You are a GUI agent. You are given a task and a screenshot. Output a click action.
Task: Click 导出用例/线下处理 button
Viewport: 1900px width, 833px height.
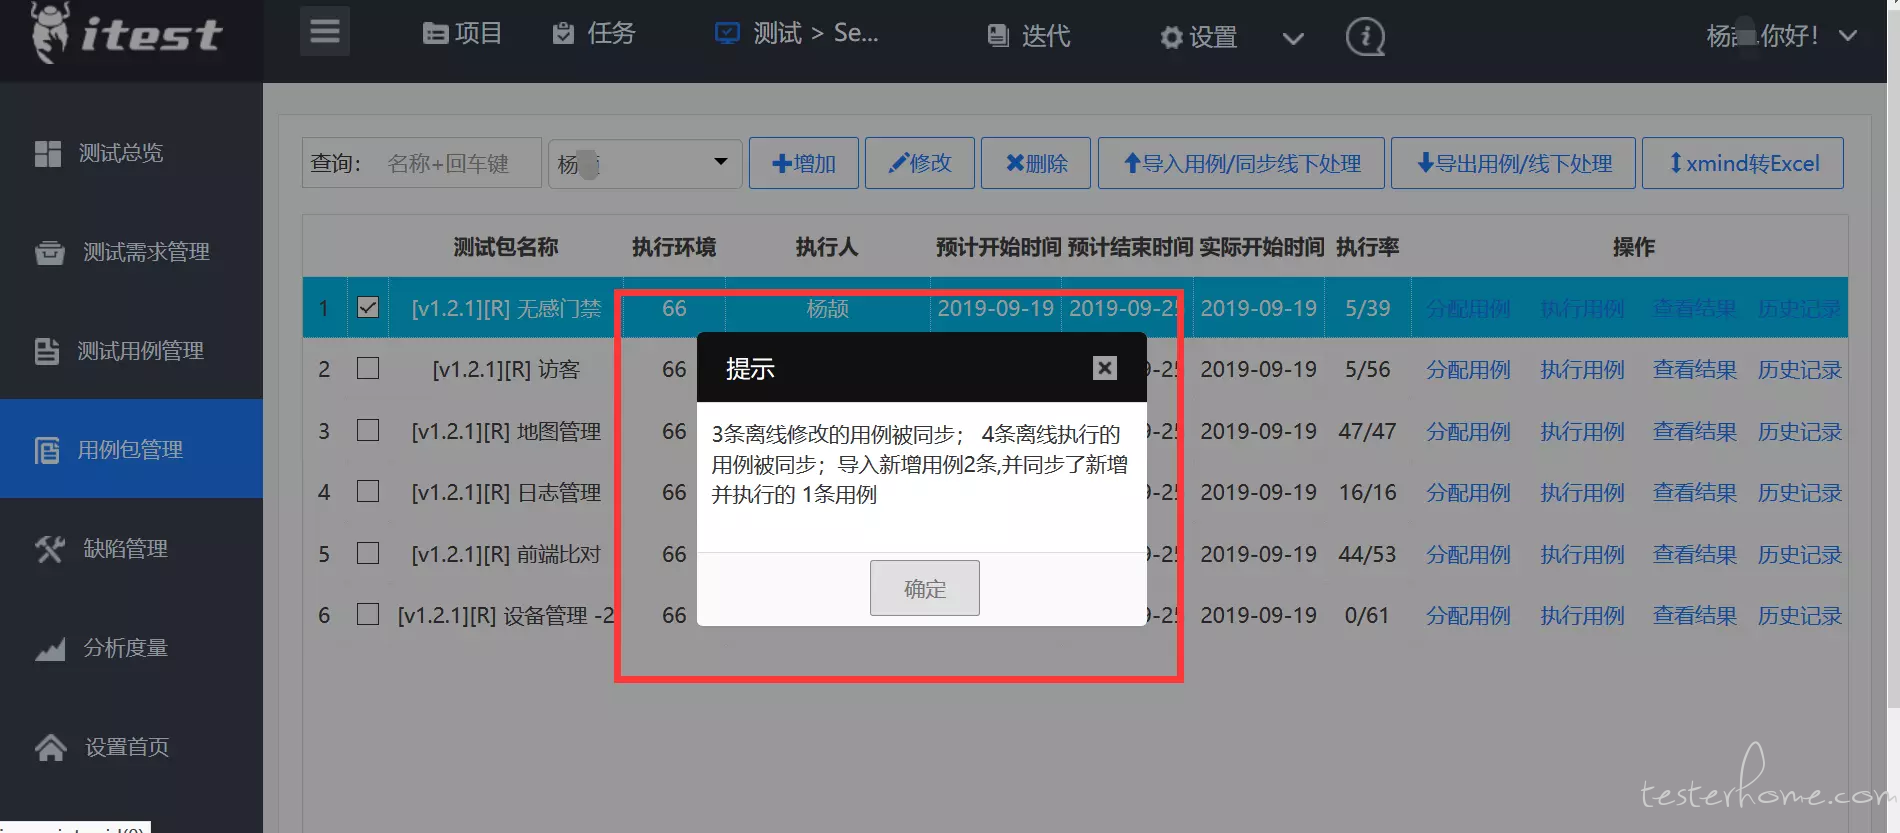pyautogui.click(x=1514, y=163)
